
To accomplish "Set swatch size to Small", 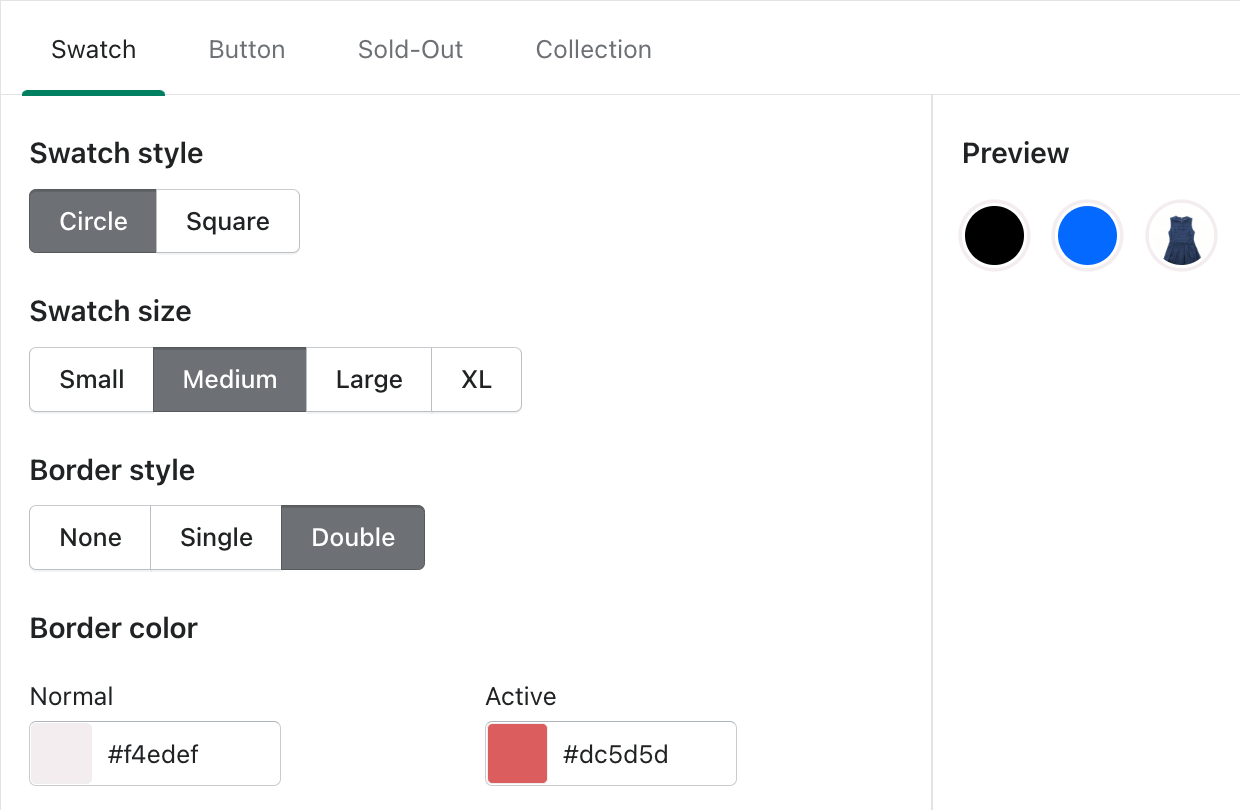I will (x=91, y=379).
